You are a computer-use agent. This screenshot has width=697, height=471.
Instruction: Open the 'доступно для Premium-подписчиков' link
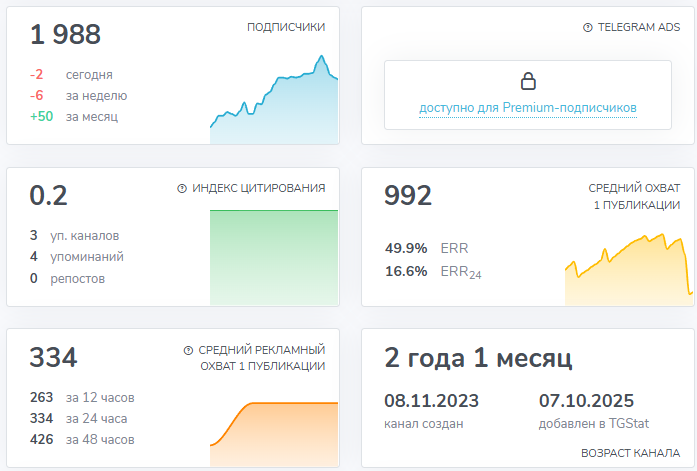pyautogui.click(x=528, y=108)
